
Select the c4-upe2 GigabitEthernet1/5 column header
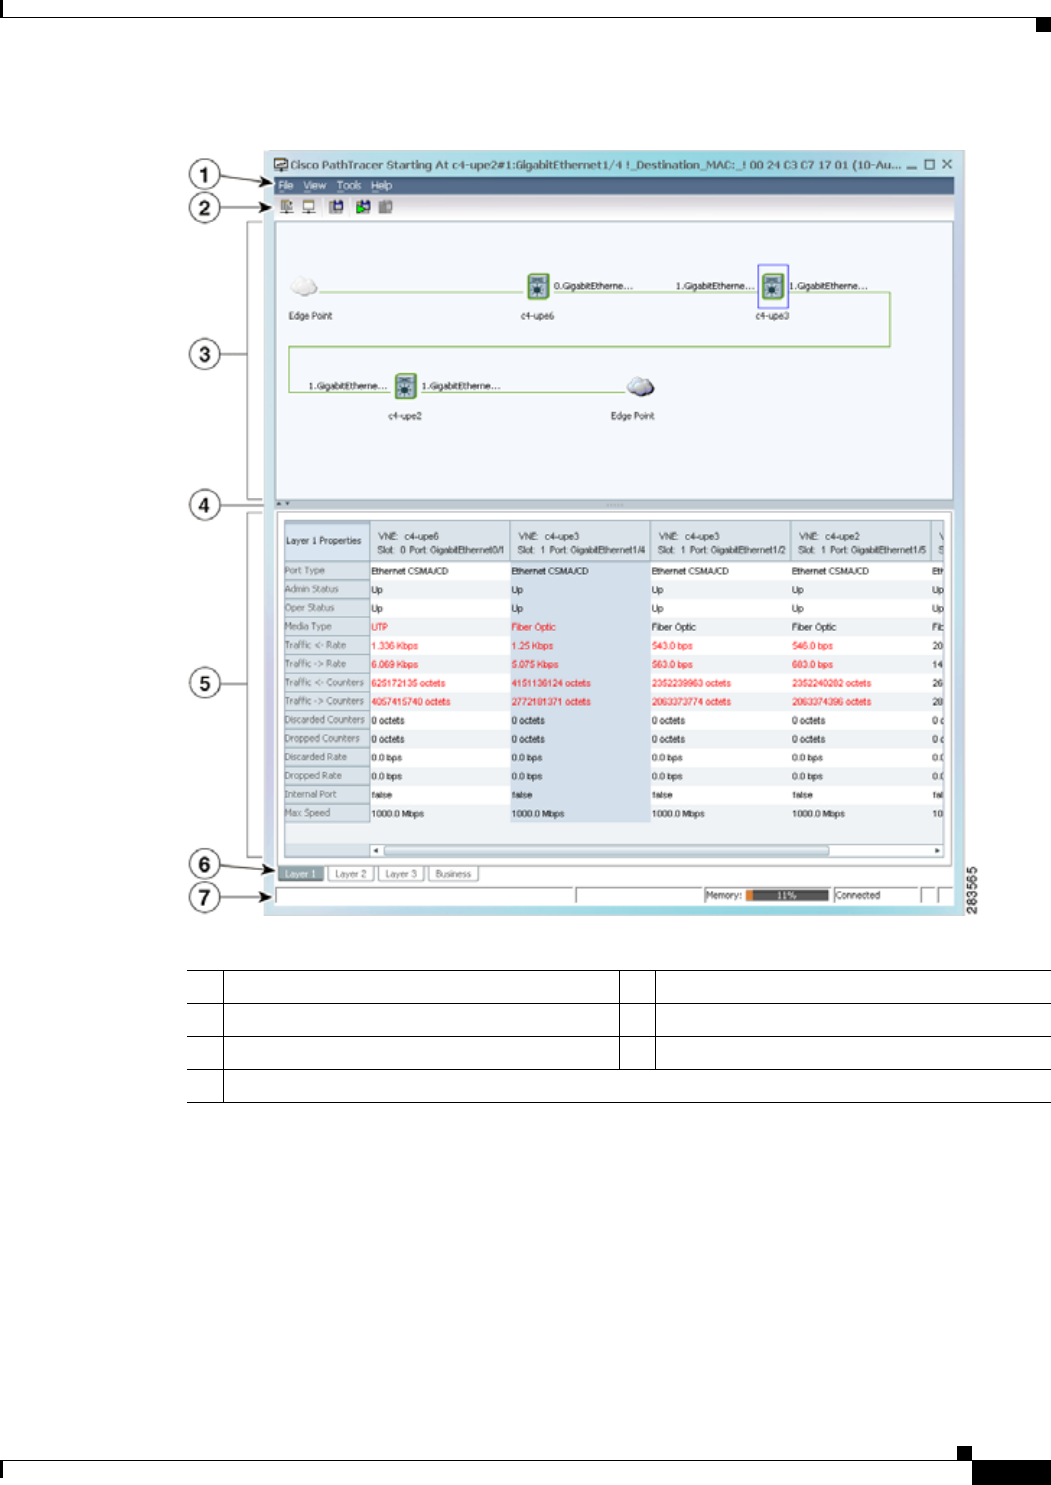[x=860, y=543]
